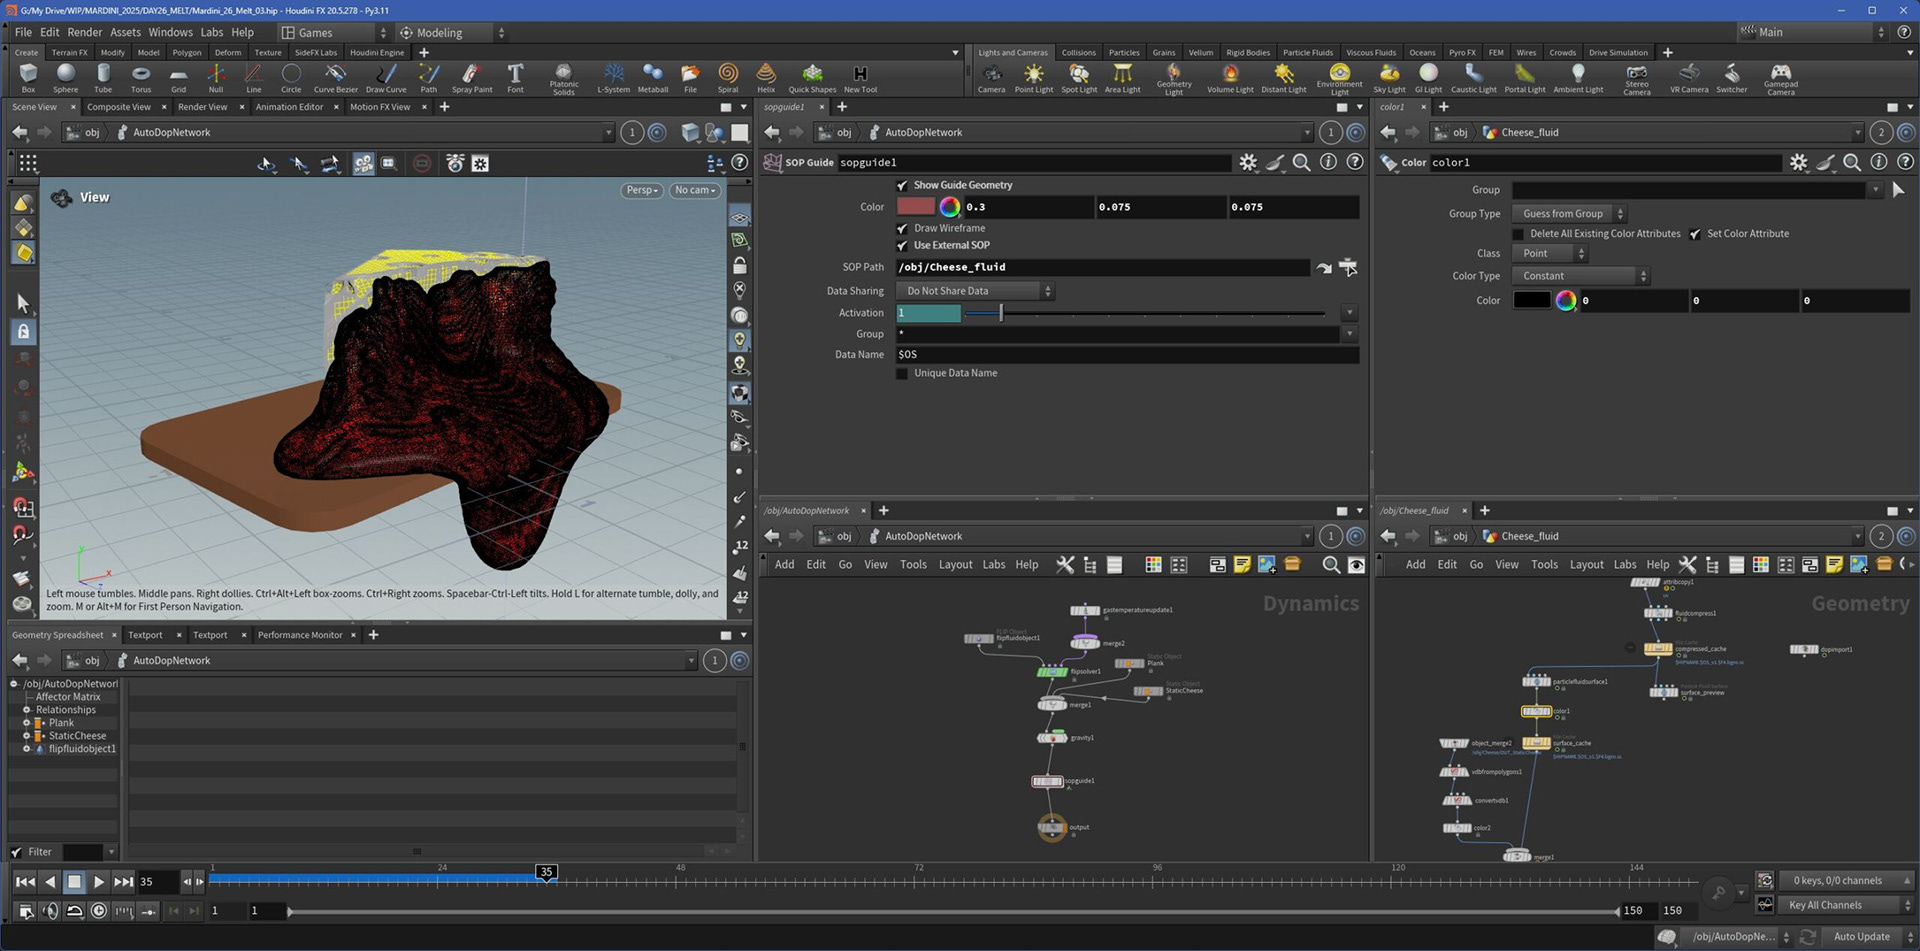Click the SOP Guide red color swatch
Viewport: 1920px width, 951px height.
click(x=915, y=207)
